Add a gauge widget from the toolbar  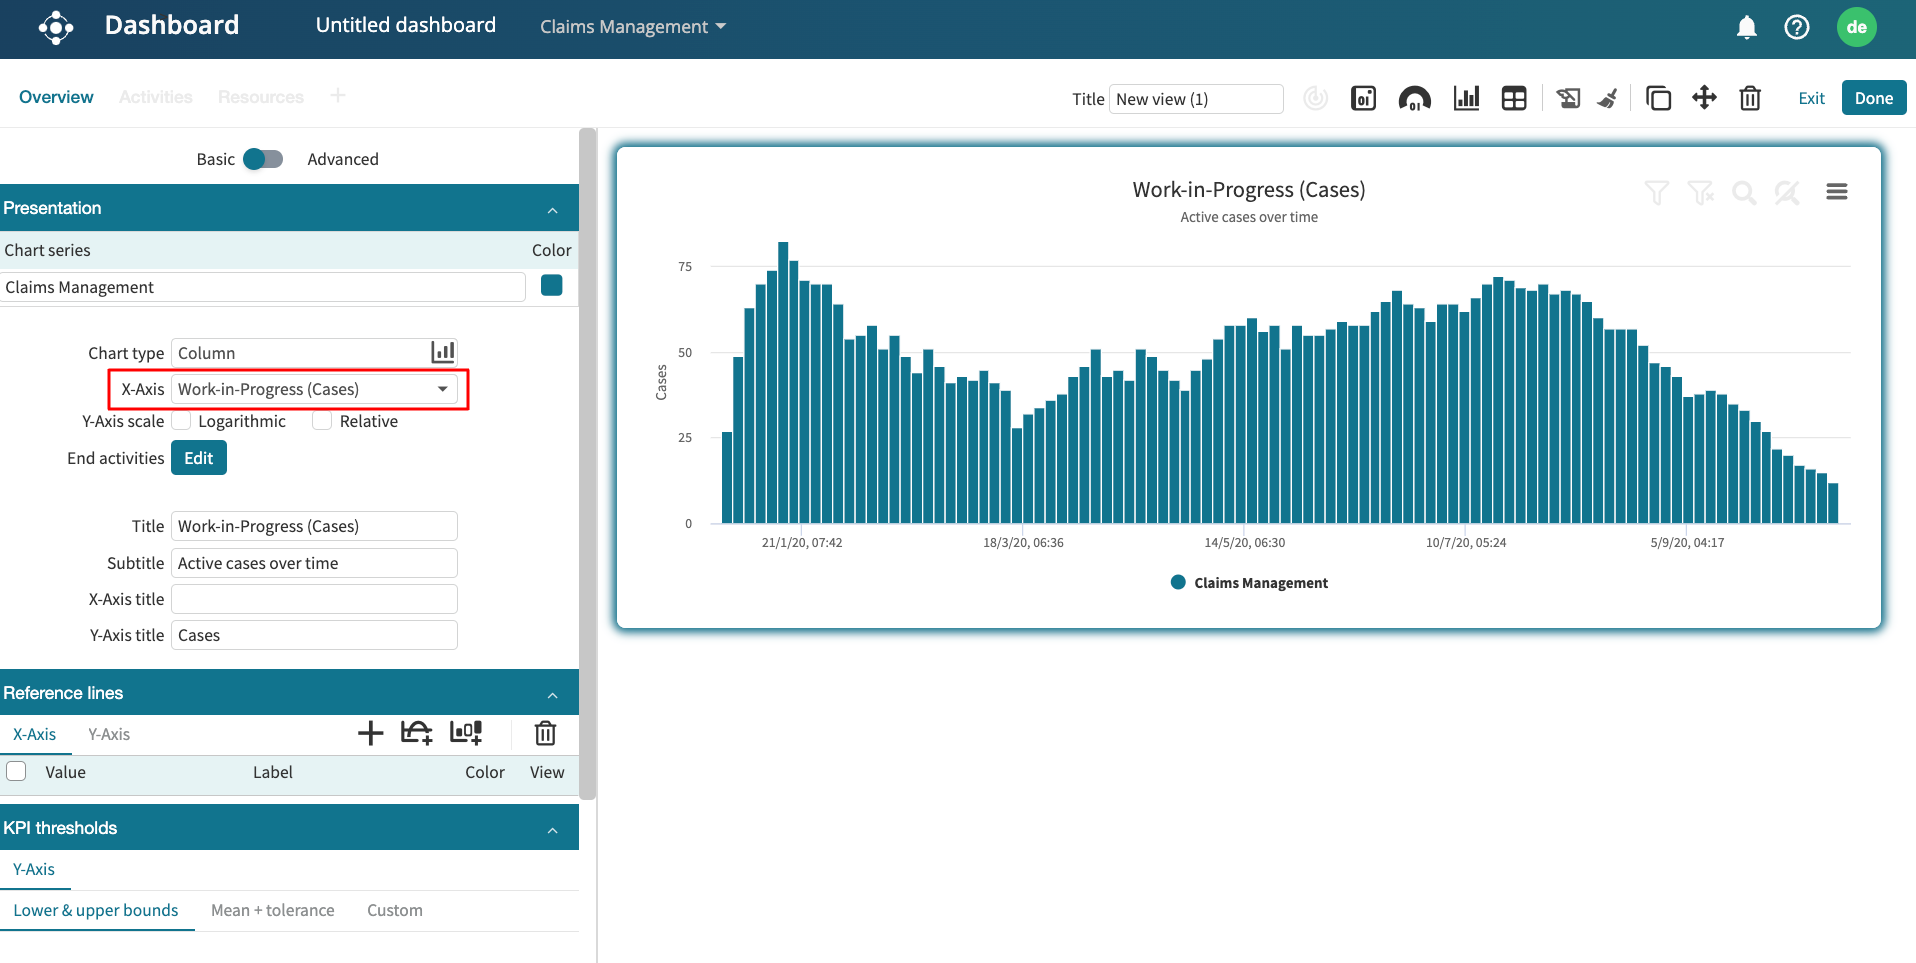(1414, 98)
